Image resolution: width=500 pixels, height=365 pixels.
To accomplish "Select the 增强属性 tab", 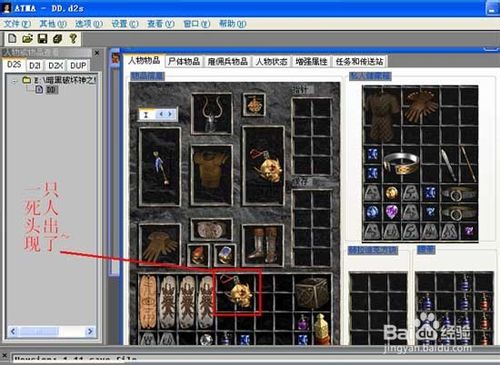I will coord(311,61).
